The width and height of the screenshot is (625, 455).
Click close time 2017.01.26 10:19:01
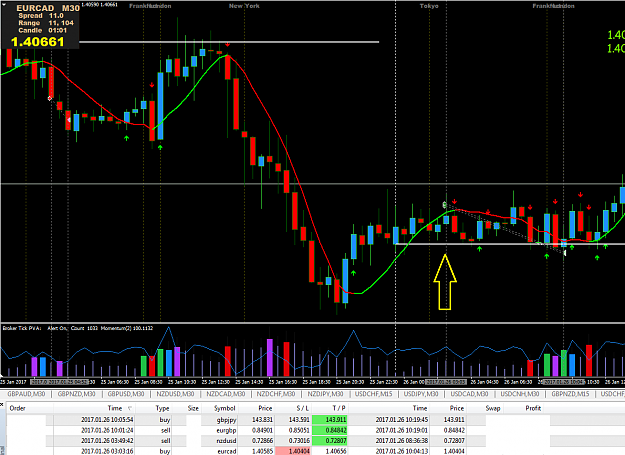tap(402, 431)
